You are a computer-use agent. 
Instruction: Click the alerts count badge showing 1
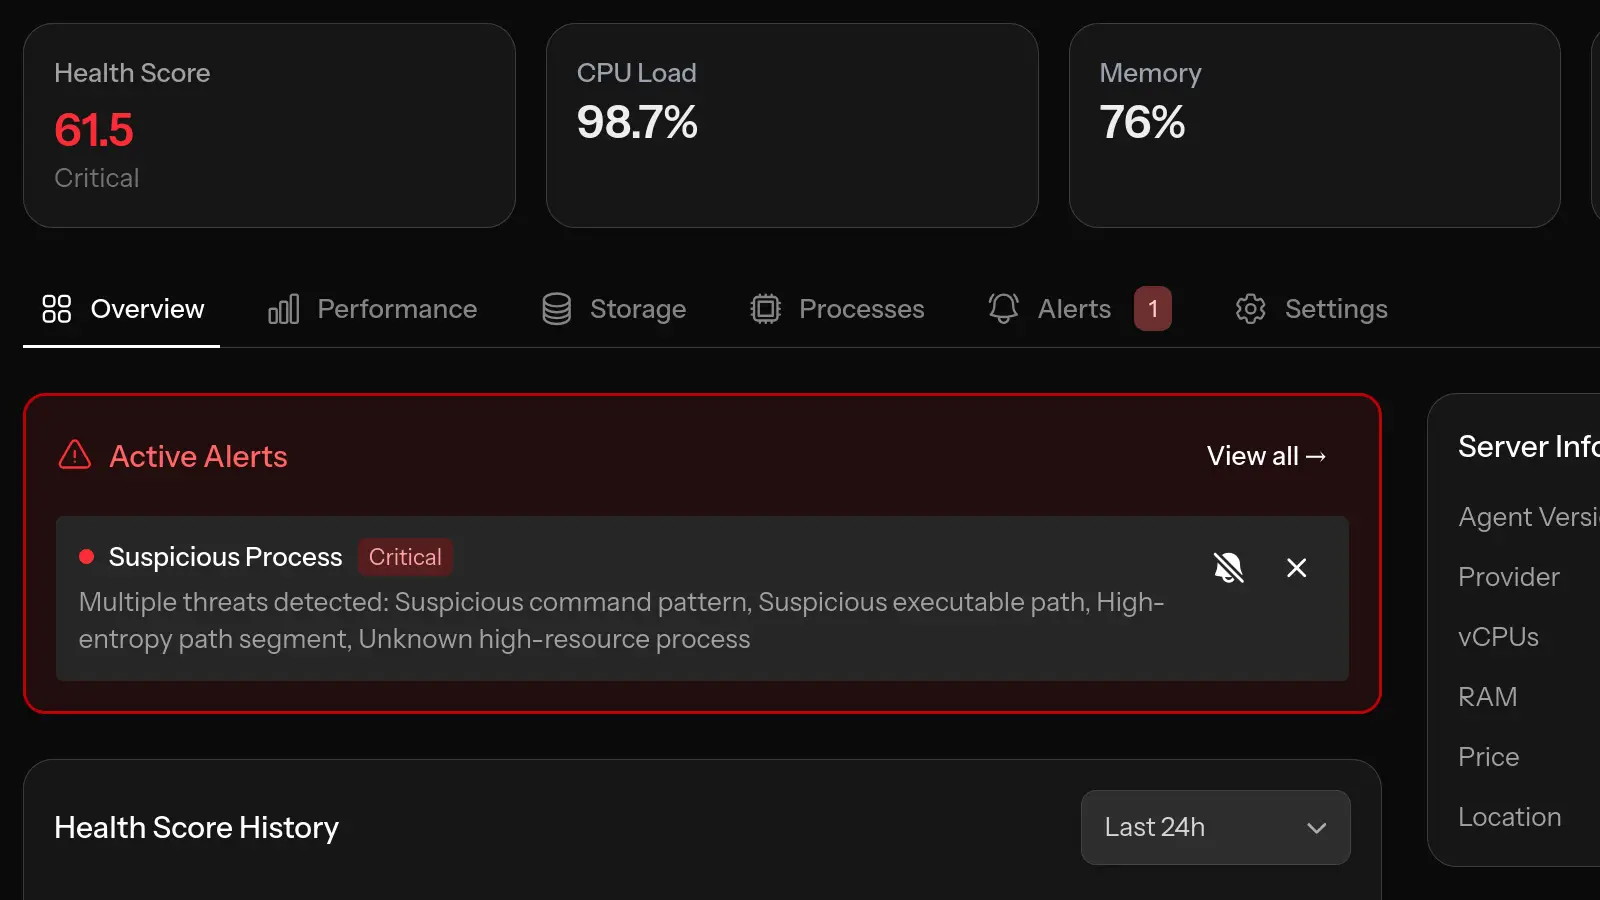pos(1152,309)
